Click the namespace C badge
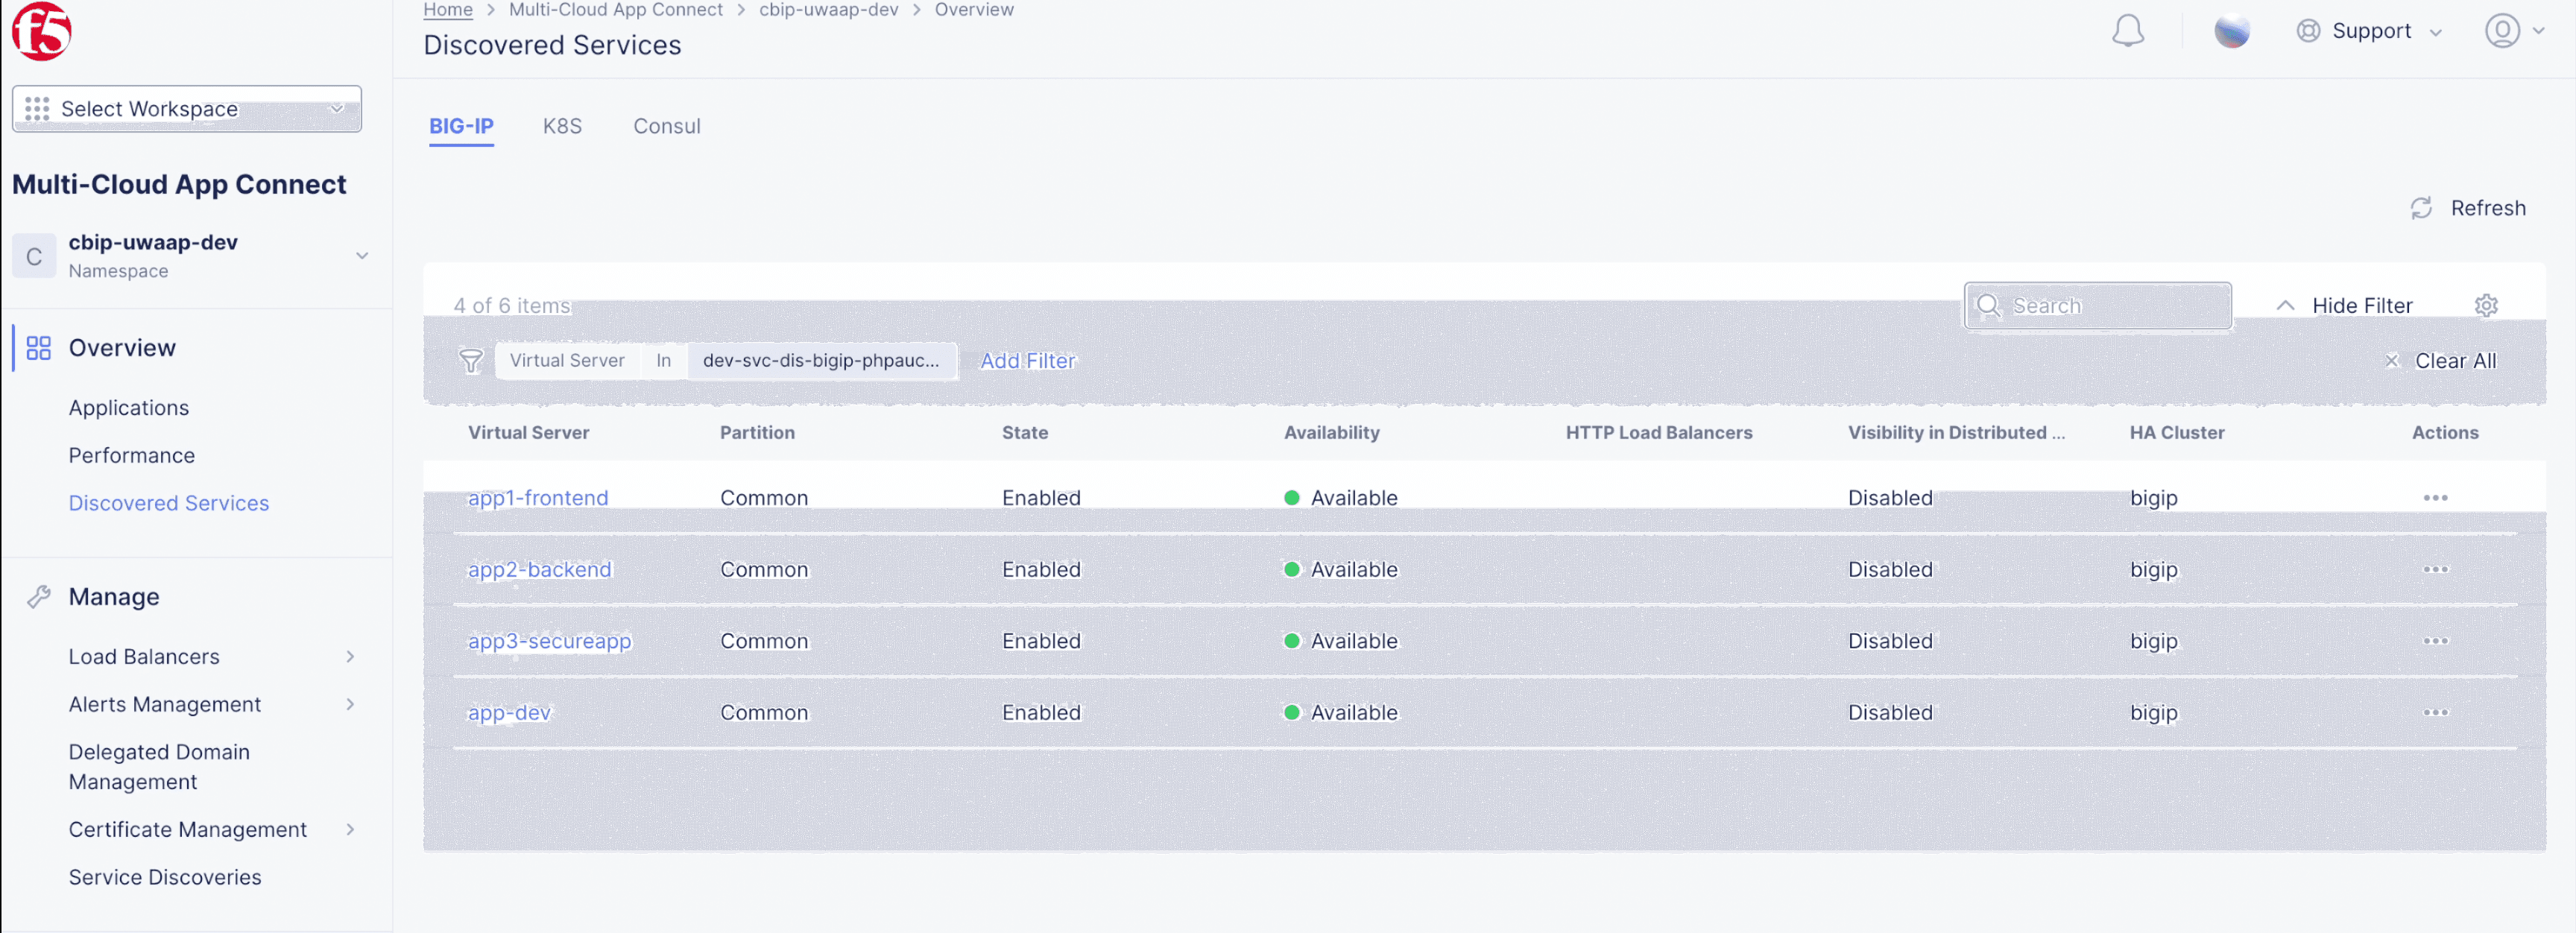Image resolution: width=2576 pixels, height=933 pixels. click(x=34, y=256)
